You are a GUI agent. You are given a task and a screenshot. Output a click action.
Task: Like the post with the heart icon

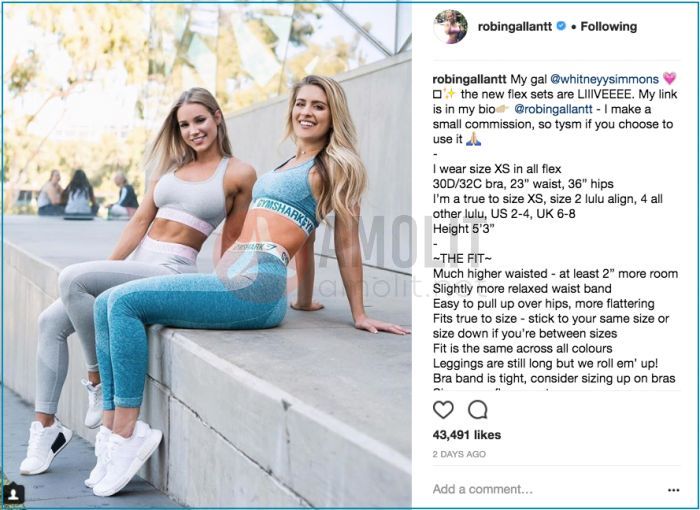pyautogui.click(x=443, y=410)
